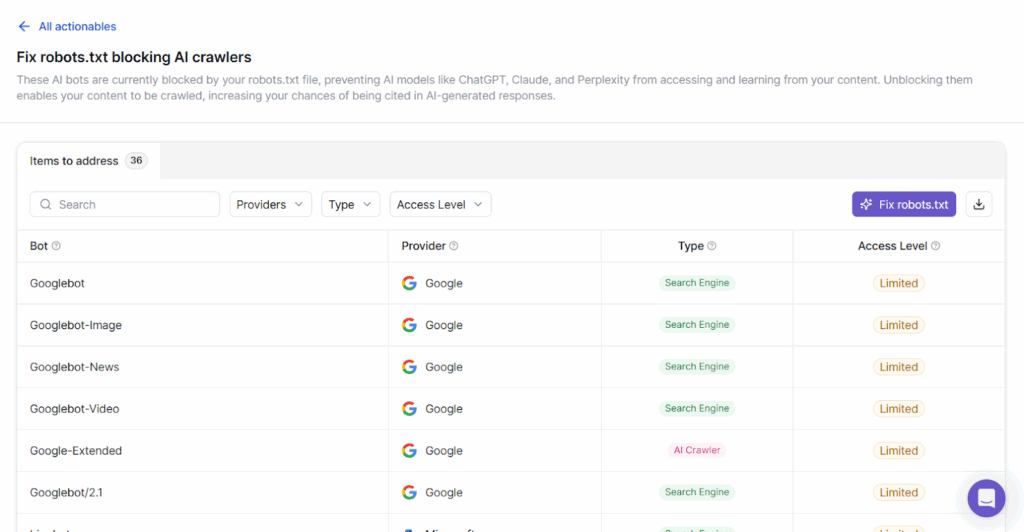Click the Limited badge in Googlebot-Video row
Viewport: 1024px width, 532px height.
(x=899, y=409)
